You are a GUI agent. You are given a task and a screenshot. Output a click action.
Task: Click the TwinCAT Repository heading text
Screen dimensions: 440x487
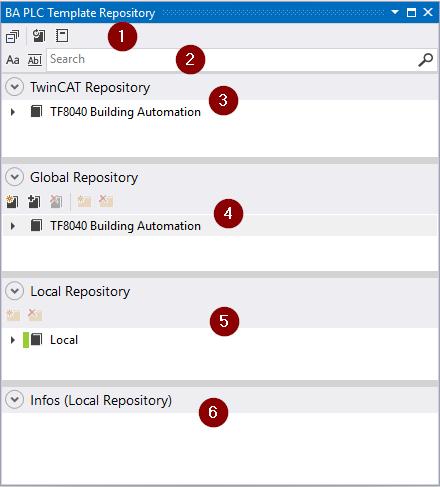[x=90, y=87]
